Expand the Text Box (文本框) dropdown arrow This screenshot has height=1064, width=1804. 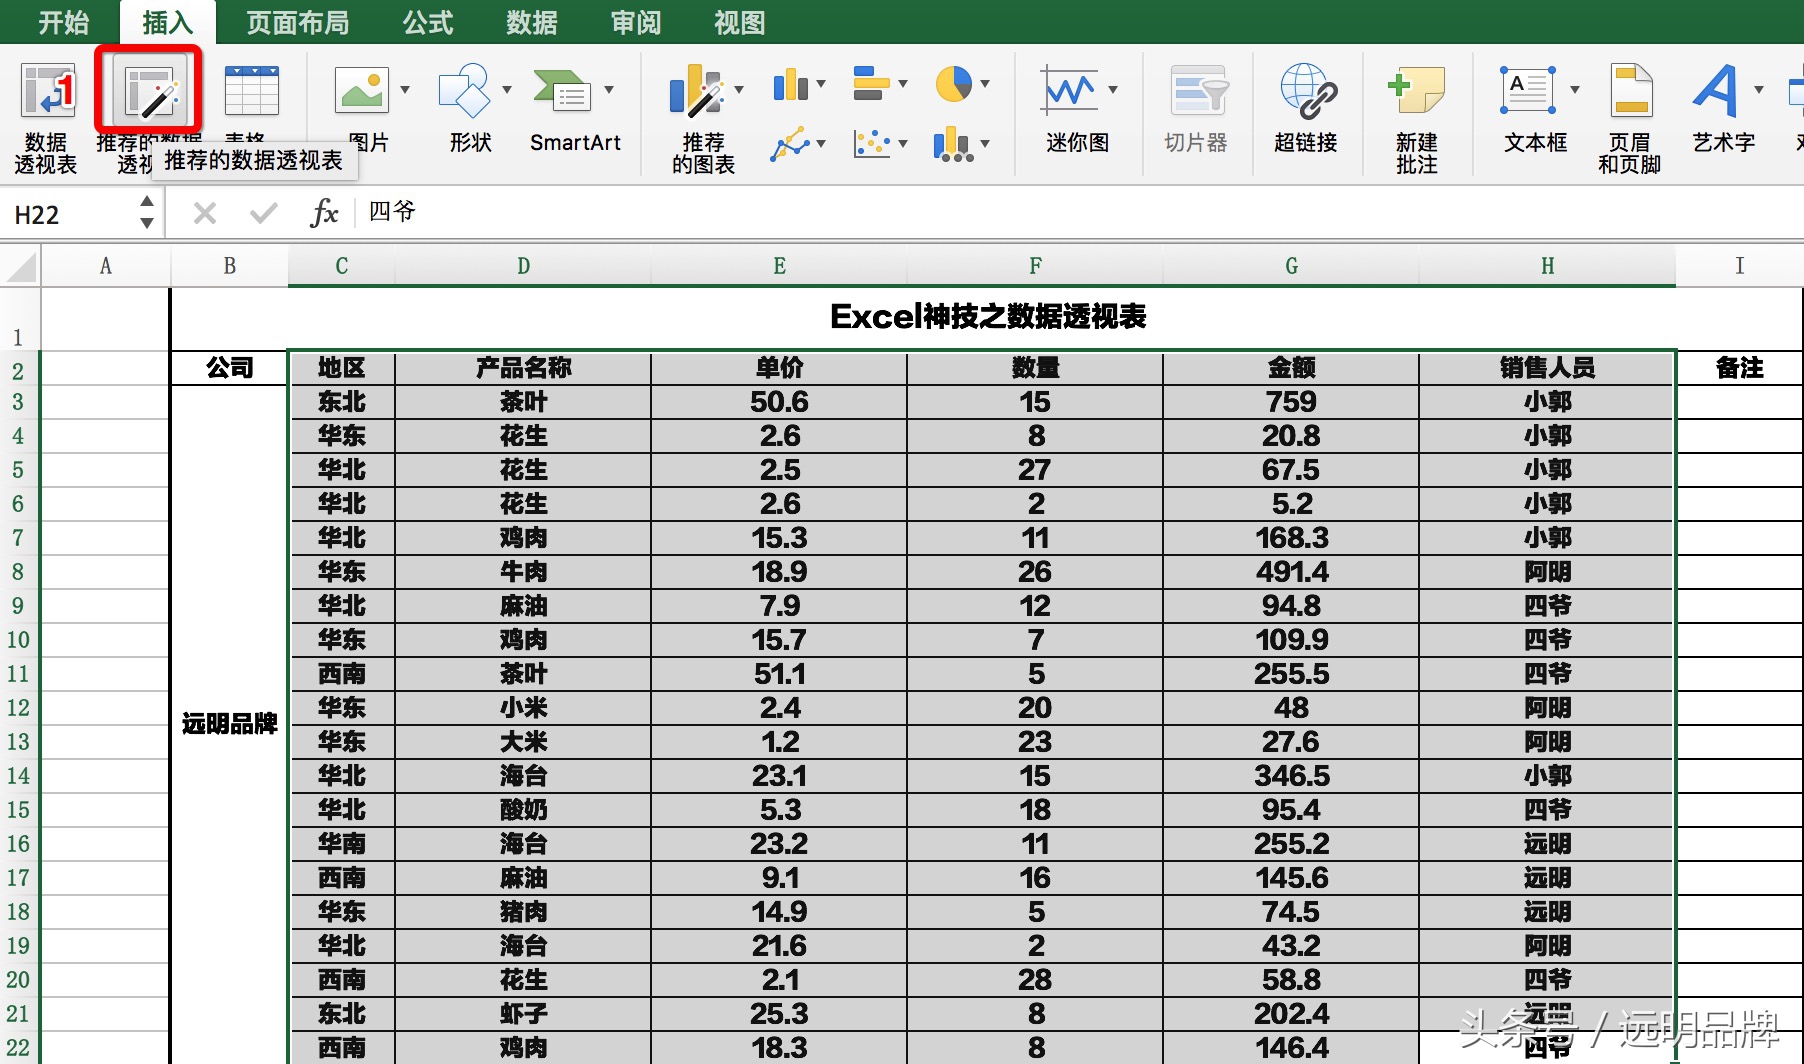click(1575, 90)
